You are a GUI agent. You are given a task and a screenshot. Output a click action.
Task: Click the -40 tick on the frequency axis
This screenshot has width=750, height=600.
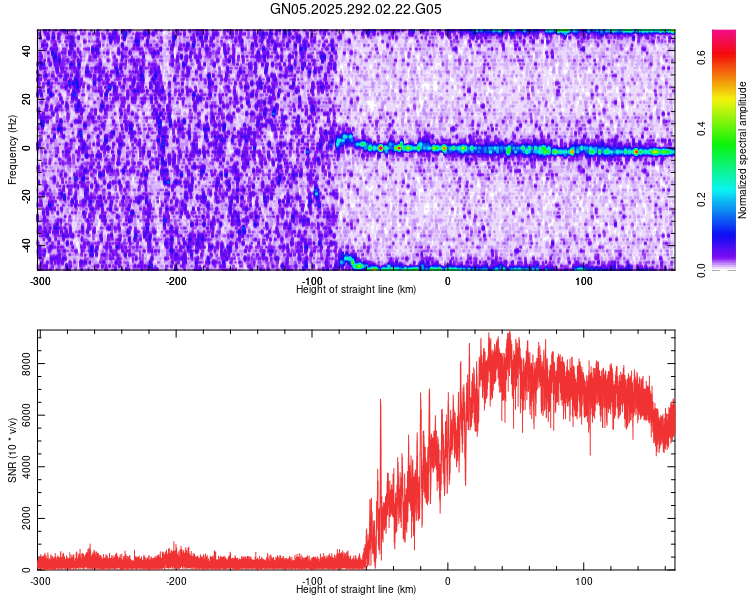(28, 243)
